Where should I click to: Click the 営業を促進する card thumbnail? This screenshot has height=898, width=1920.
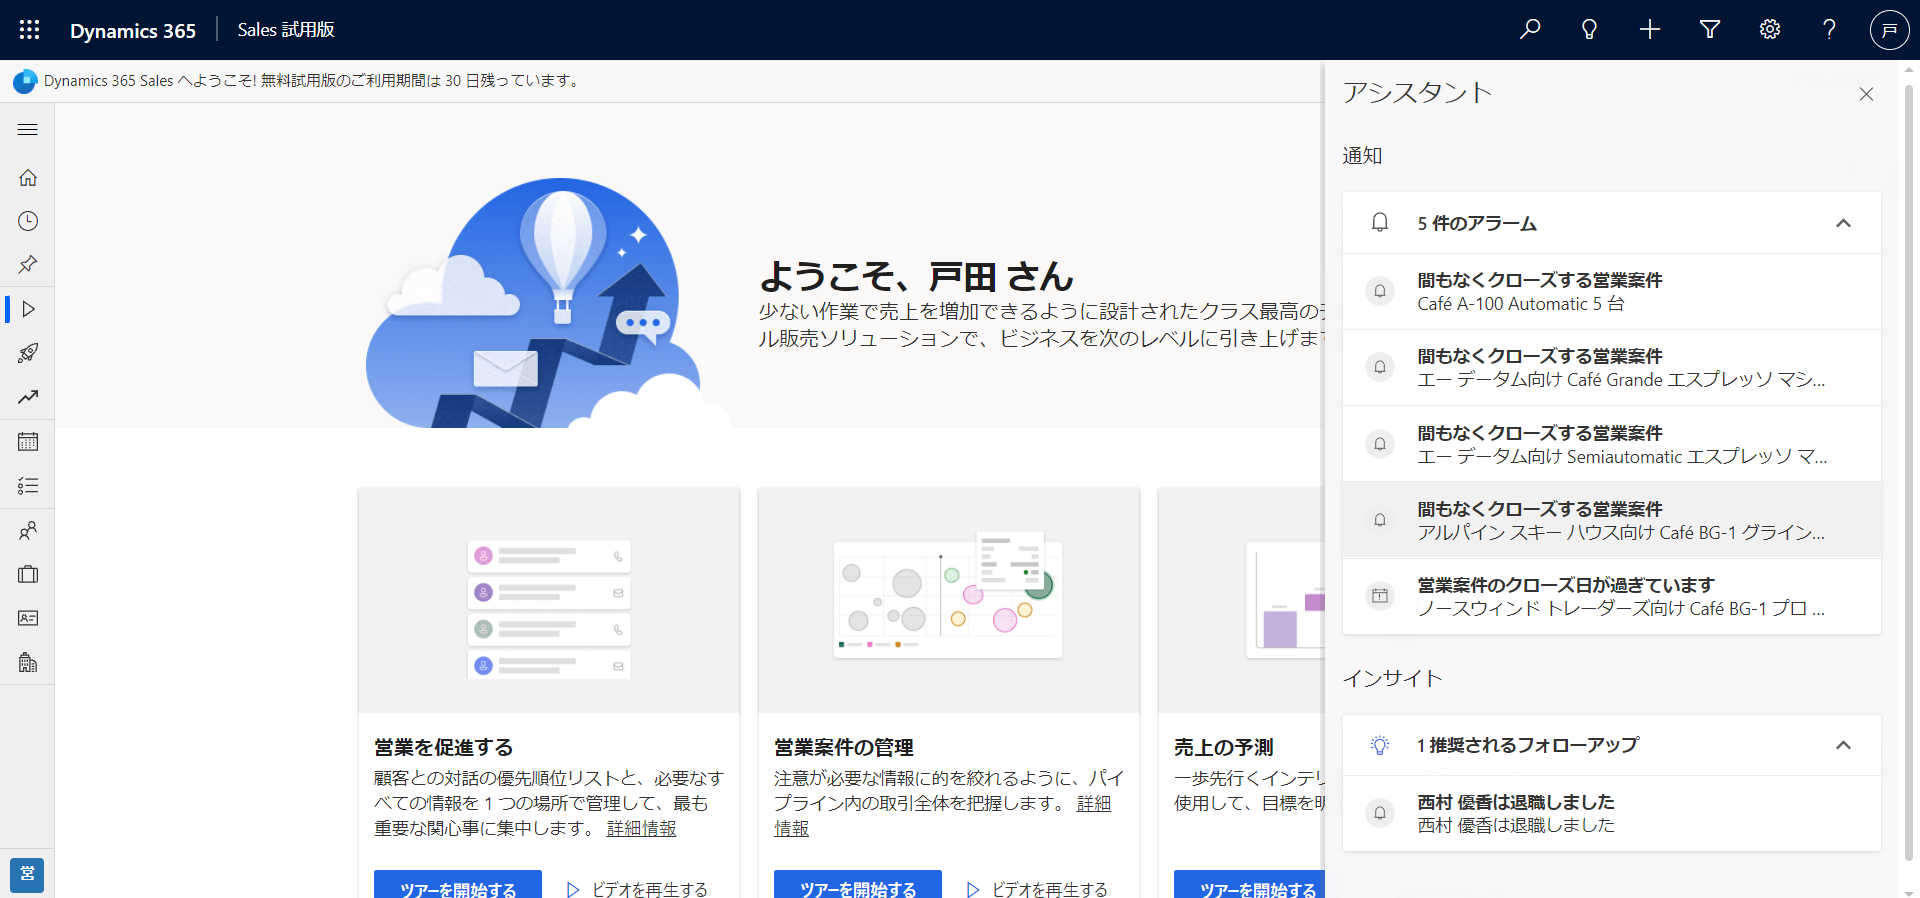pos(549,601)
